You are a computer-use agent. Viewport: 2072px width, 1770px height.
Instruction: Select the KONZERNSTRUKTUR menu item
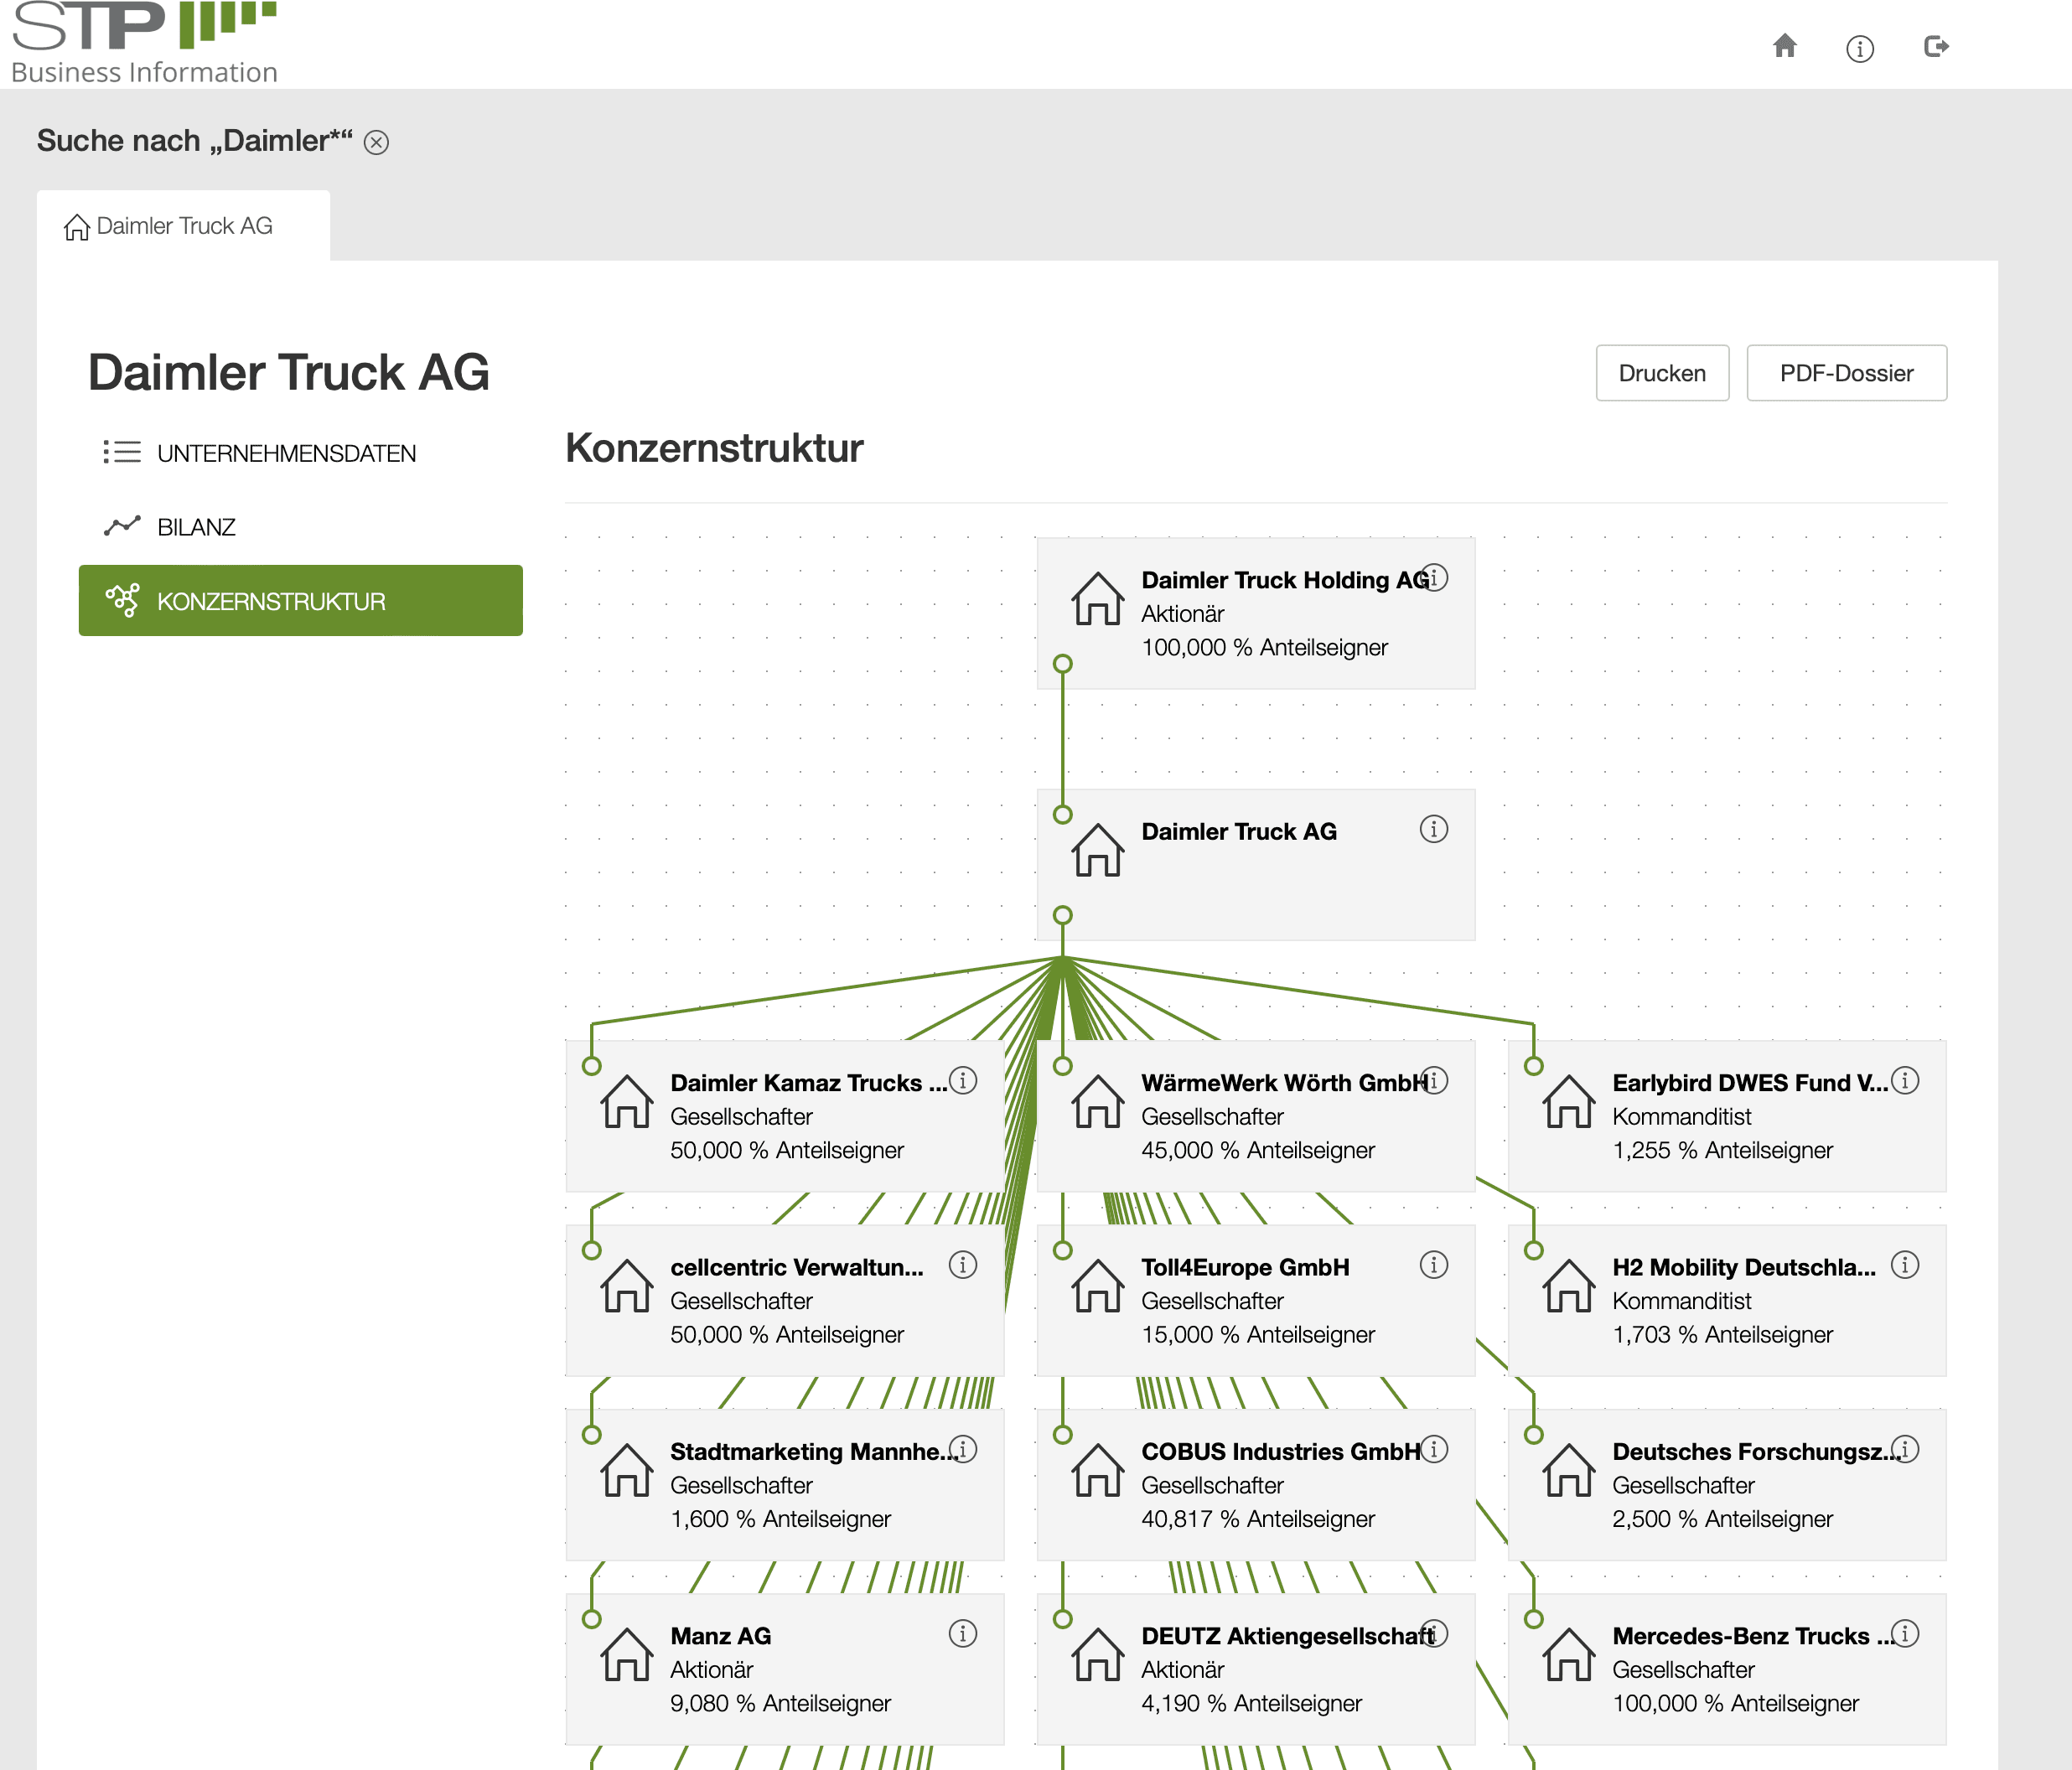[x=301, y=601]
